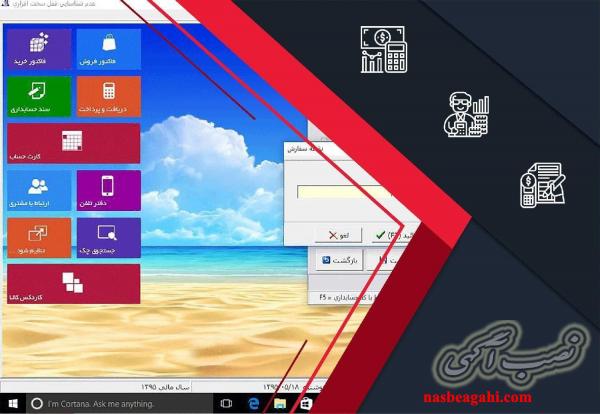Open the accounting document tile (سند حسابداری)
The width and height of the screenshot is (600, 414).
pyautogui.click(x=39, y=97)
